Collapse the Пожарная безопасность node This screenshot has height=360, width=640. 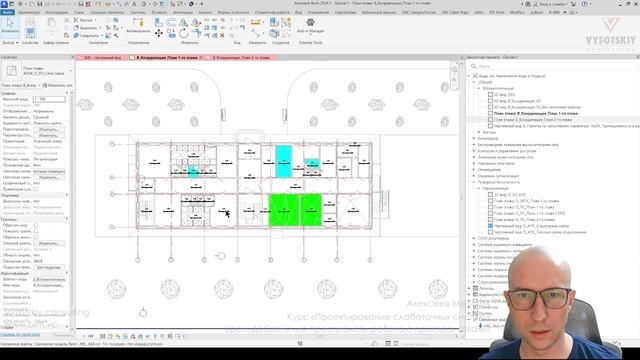[474, 182]
